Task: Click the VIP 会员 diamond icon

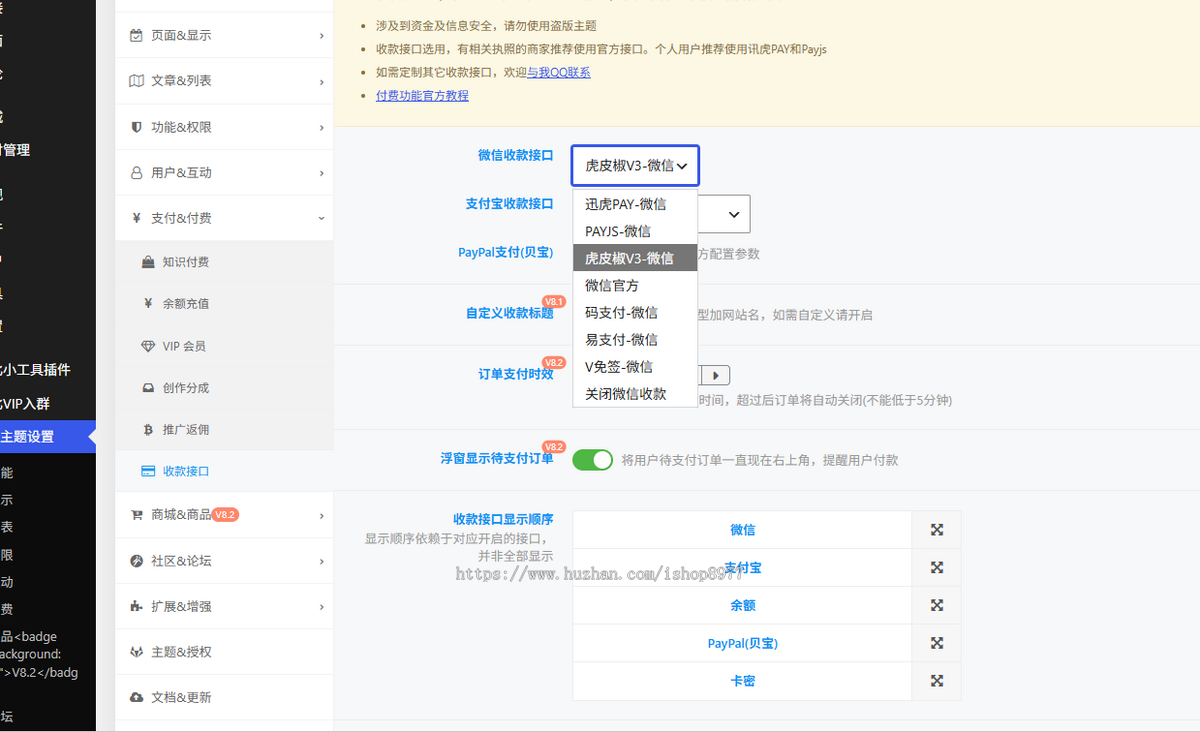Action: coord(148,346)
